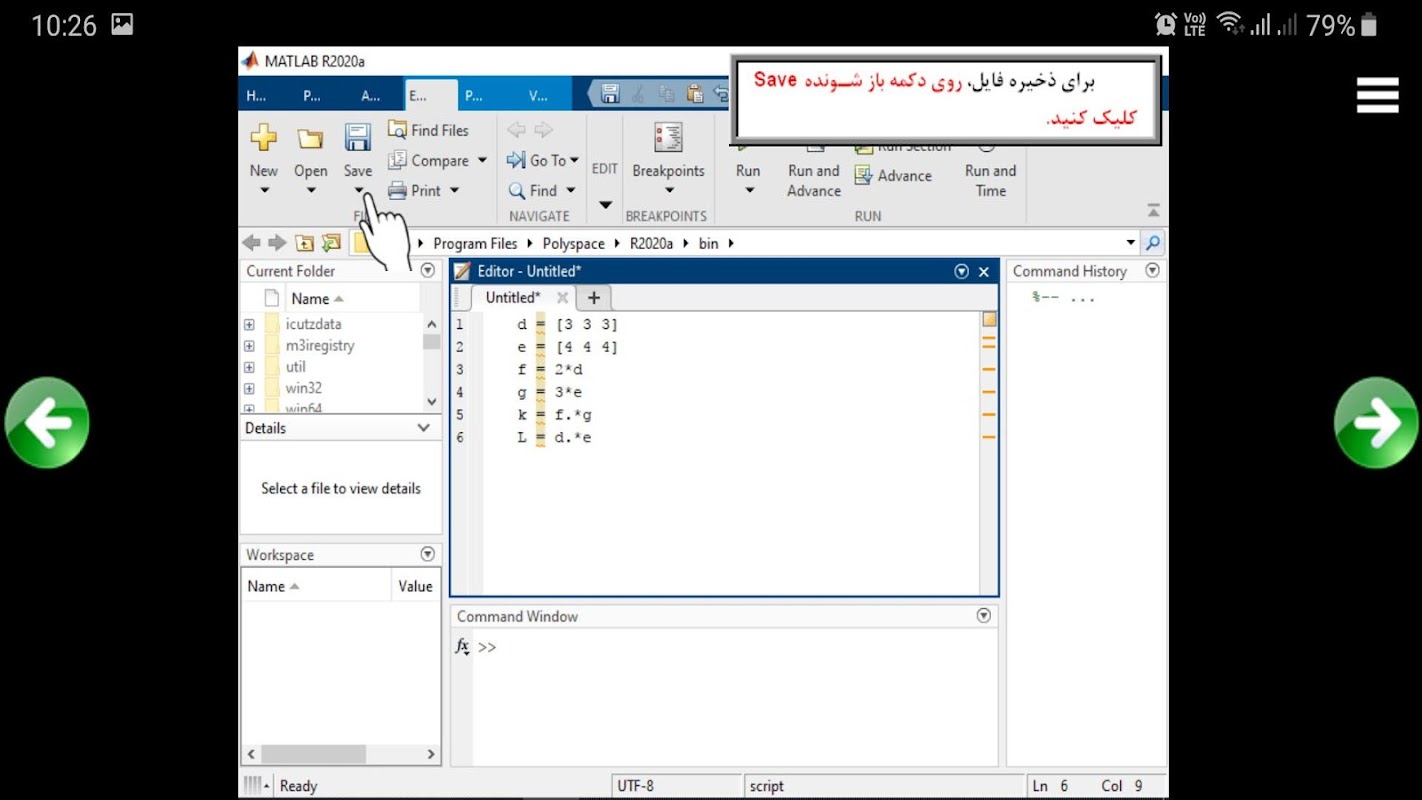Click the Save floppy disk icon in File section

click(x=357, y=137)
